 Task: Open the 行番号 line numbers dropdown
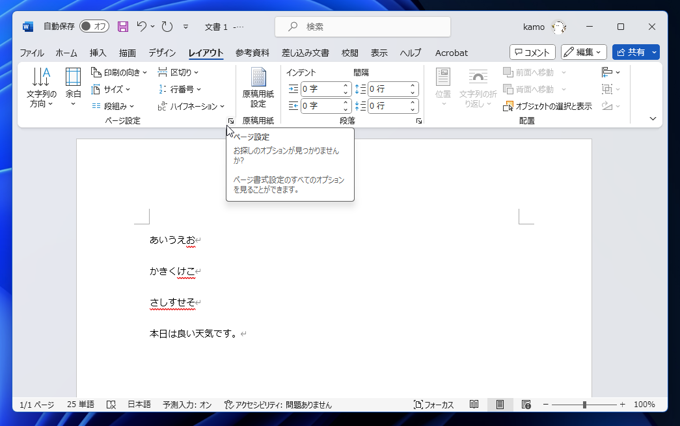[x=180, y=89]
